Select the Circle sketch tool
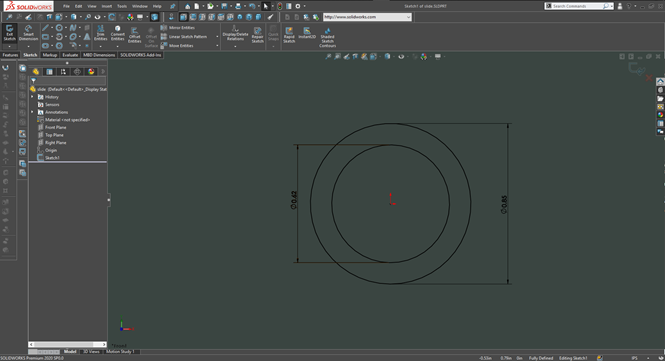 [x=59, y=28]
